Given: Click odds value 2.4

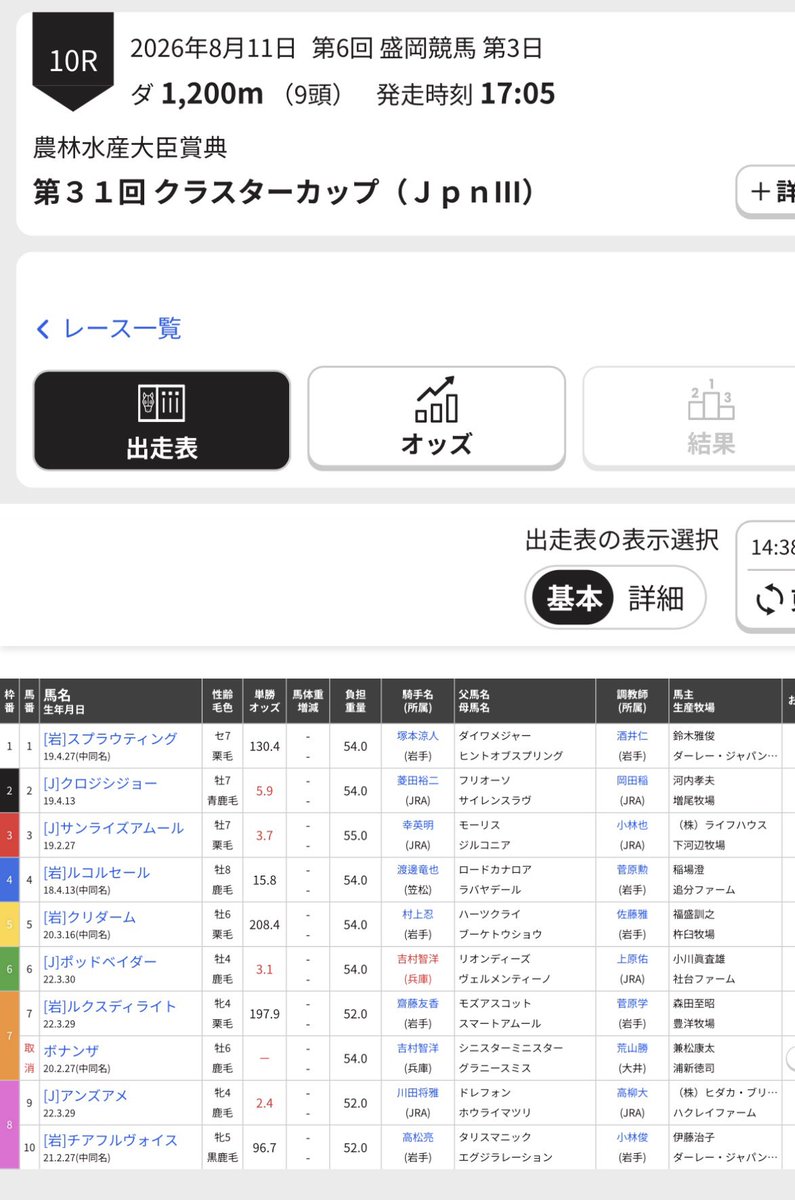Looking at the screenshot, I should (x=264, y=1104).
